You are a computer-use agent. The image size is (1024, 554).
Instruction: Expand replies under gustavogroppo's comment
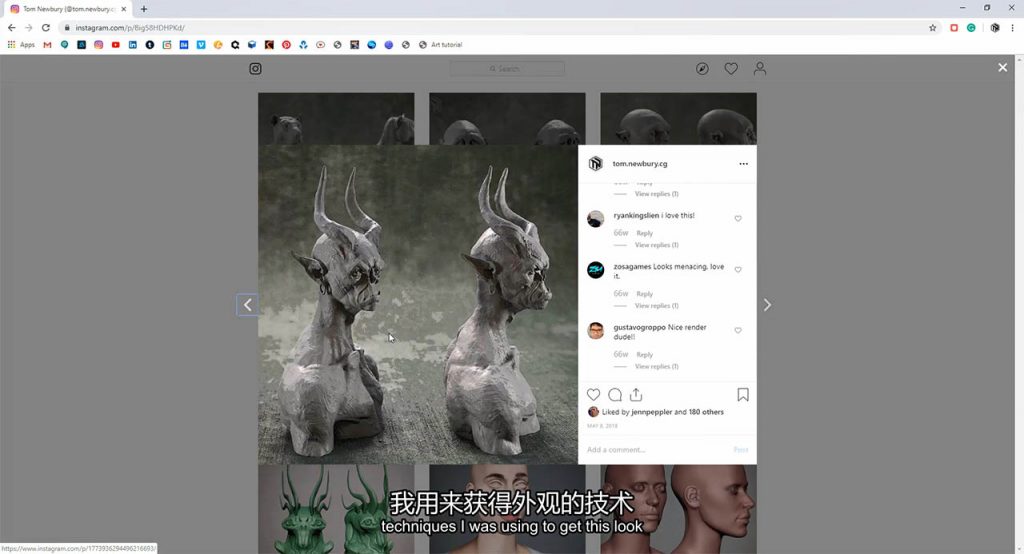(656, 367)
